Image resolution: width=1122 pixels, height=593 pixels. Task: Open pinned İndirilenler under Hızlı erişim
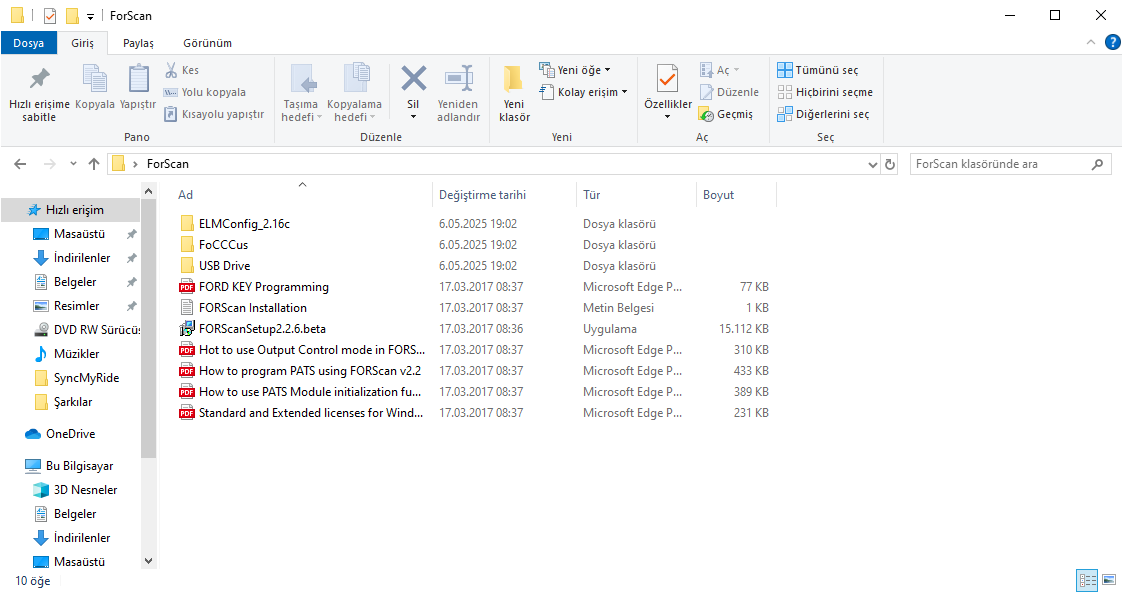pyautogui.click(x=82, y=258)
